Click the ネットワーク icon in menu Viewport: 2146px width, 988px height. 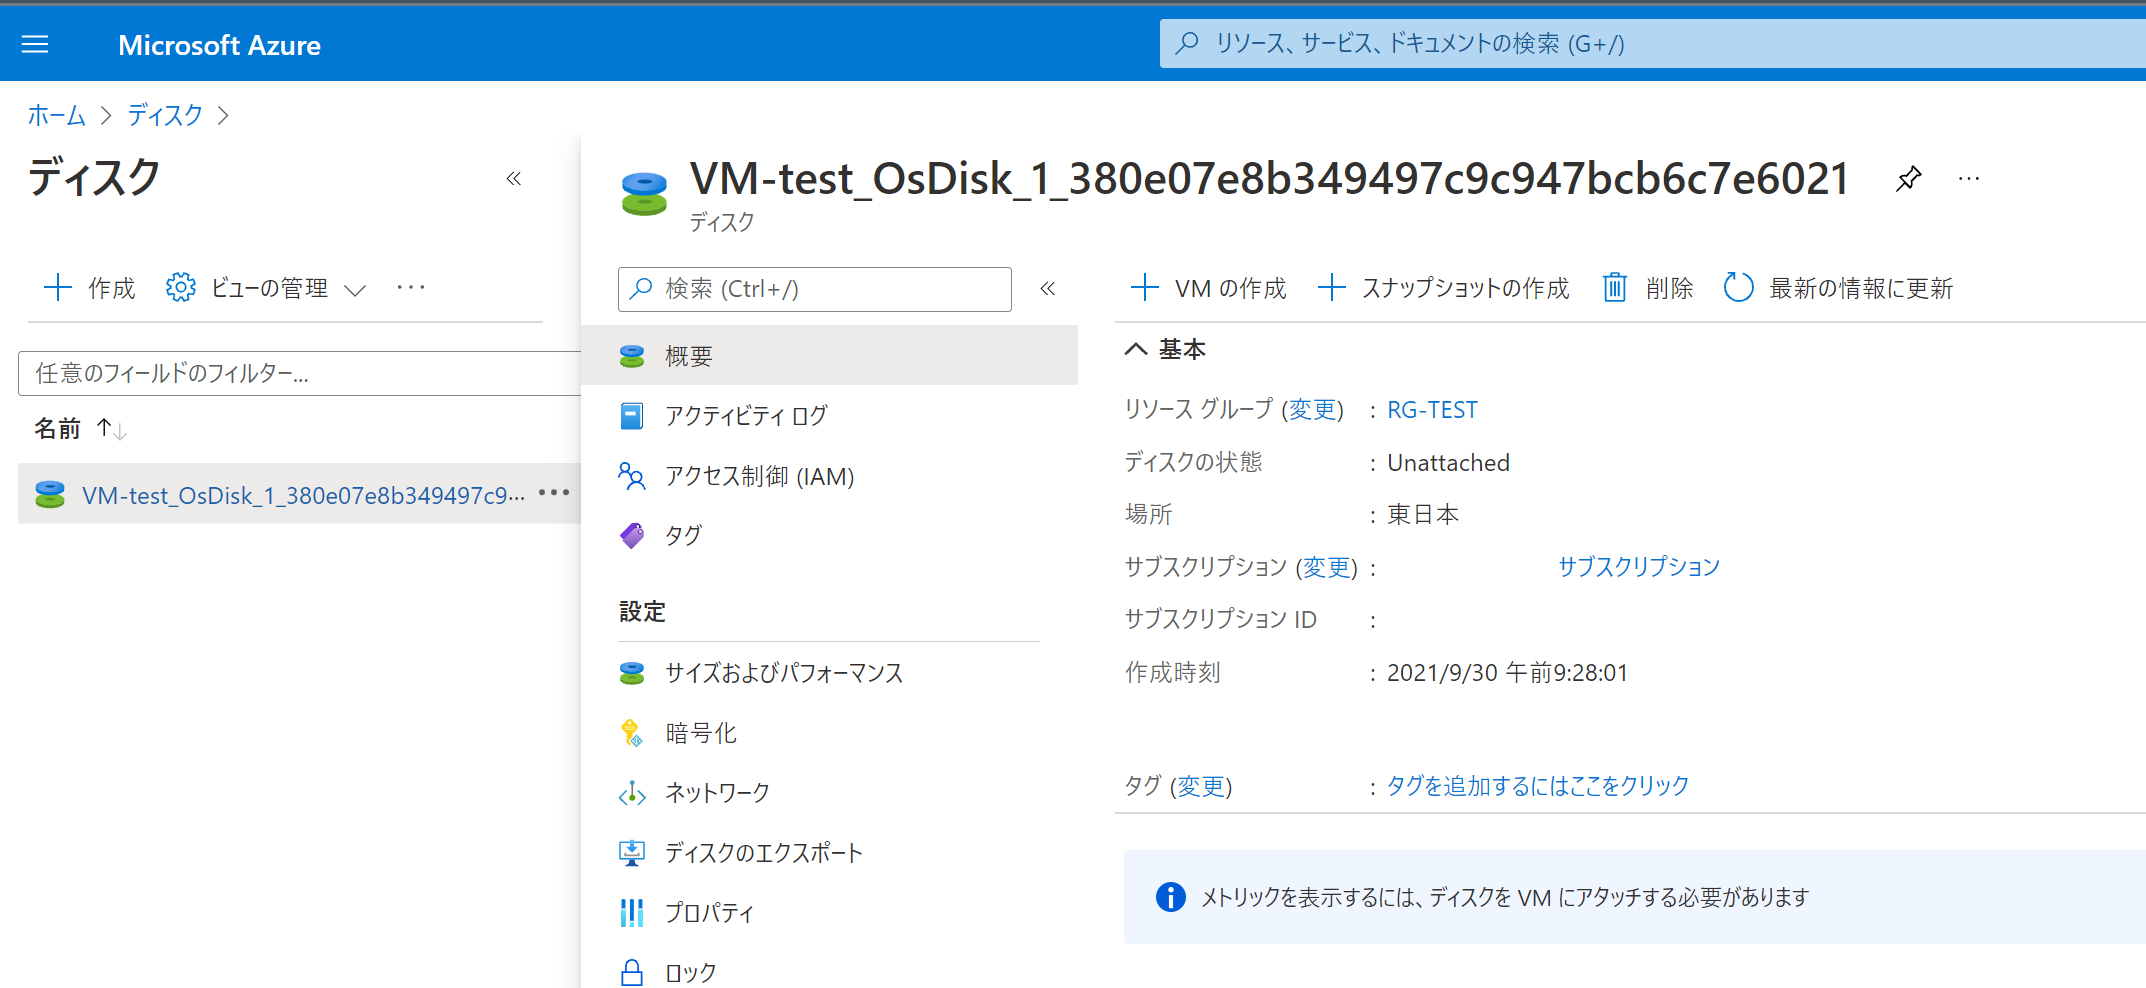tap(632, 793)
